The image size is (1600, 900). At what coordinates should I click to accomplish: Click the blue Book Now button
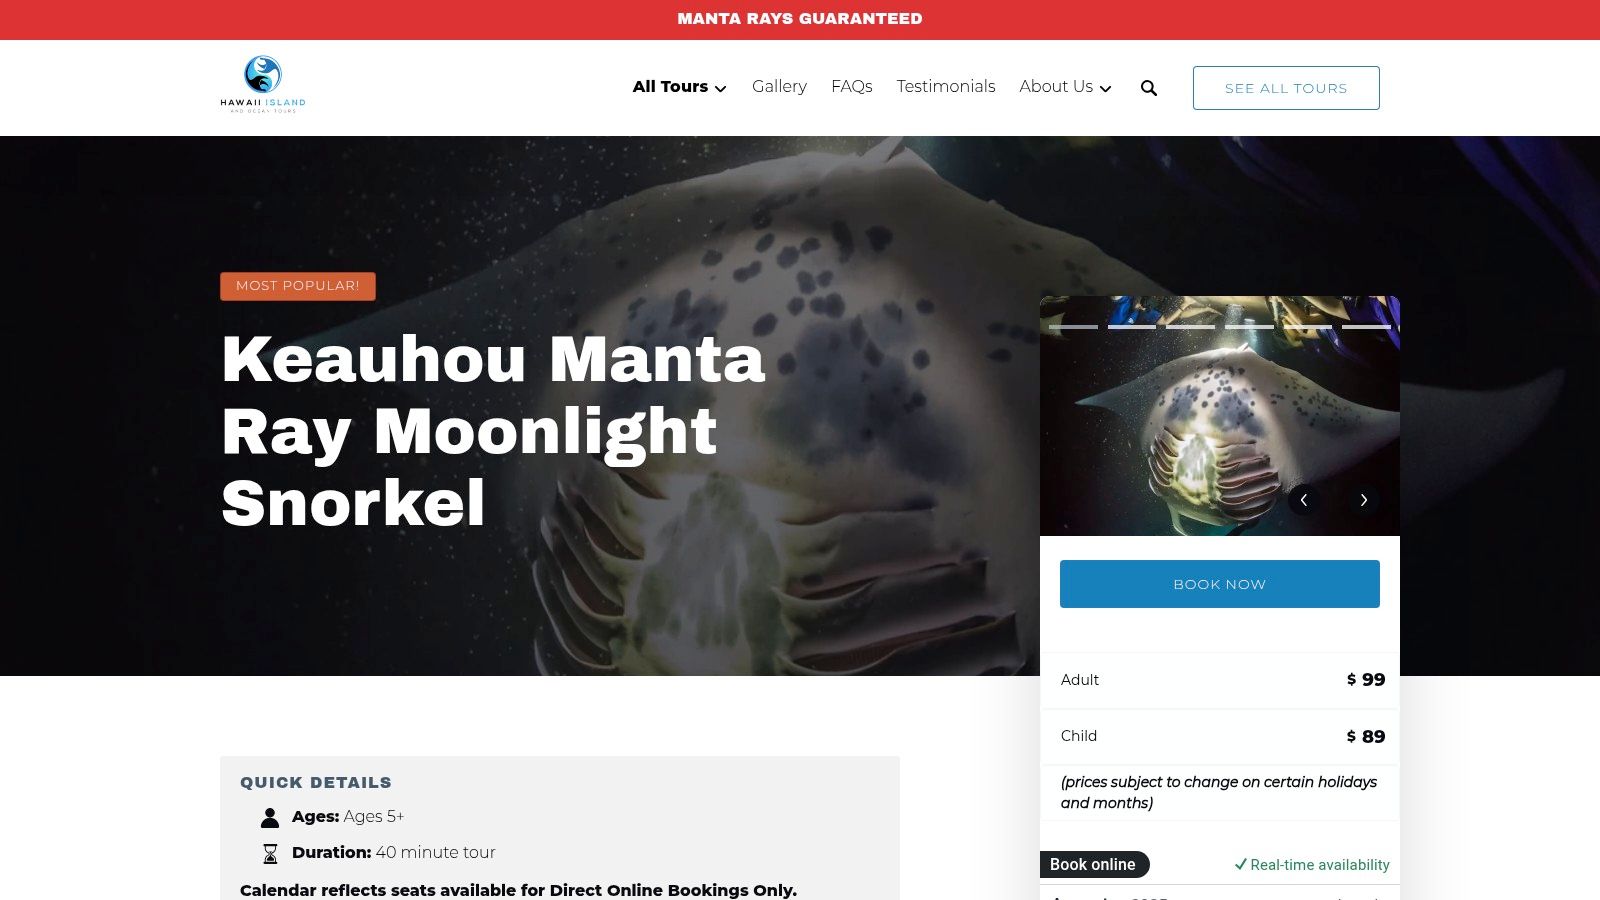(x=1220, y=584)
